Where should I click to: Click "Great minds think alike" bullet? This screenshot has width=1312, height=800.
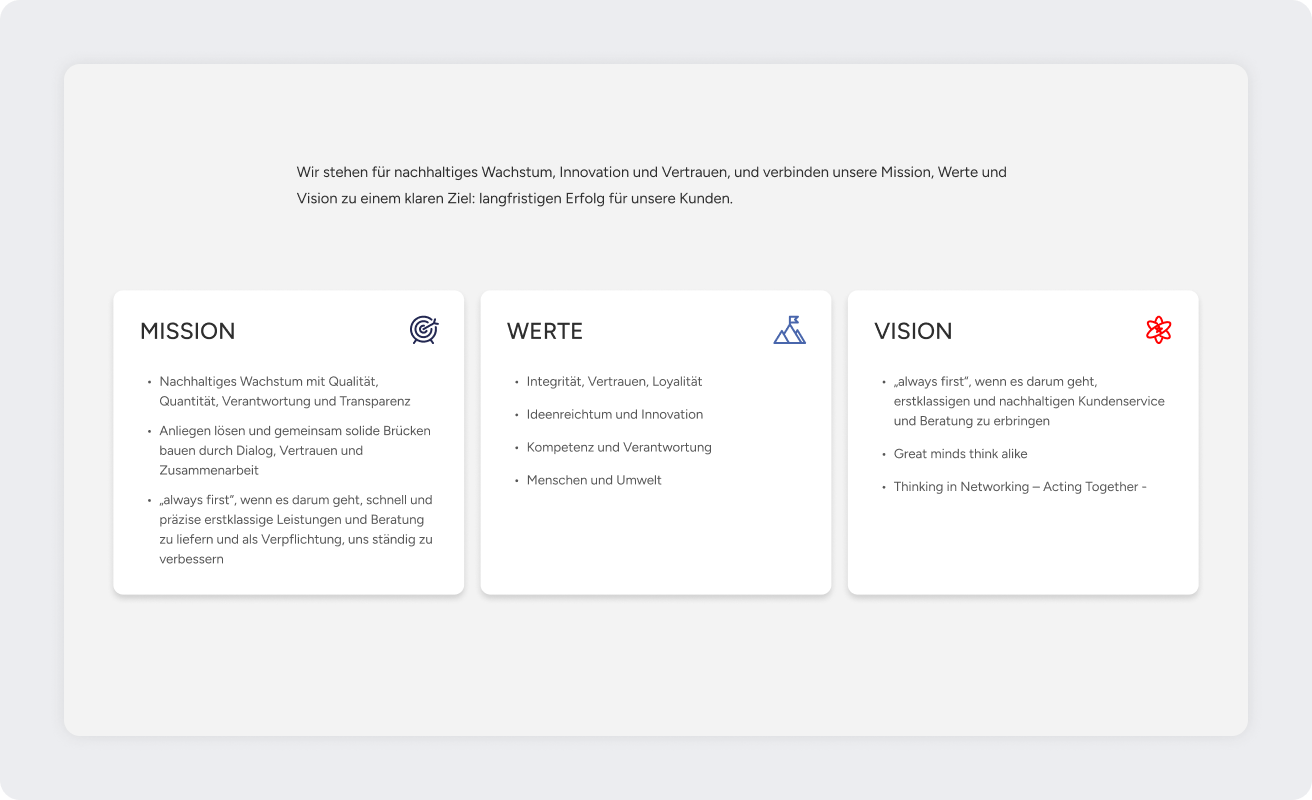(x=960, y=454)
